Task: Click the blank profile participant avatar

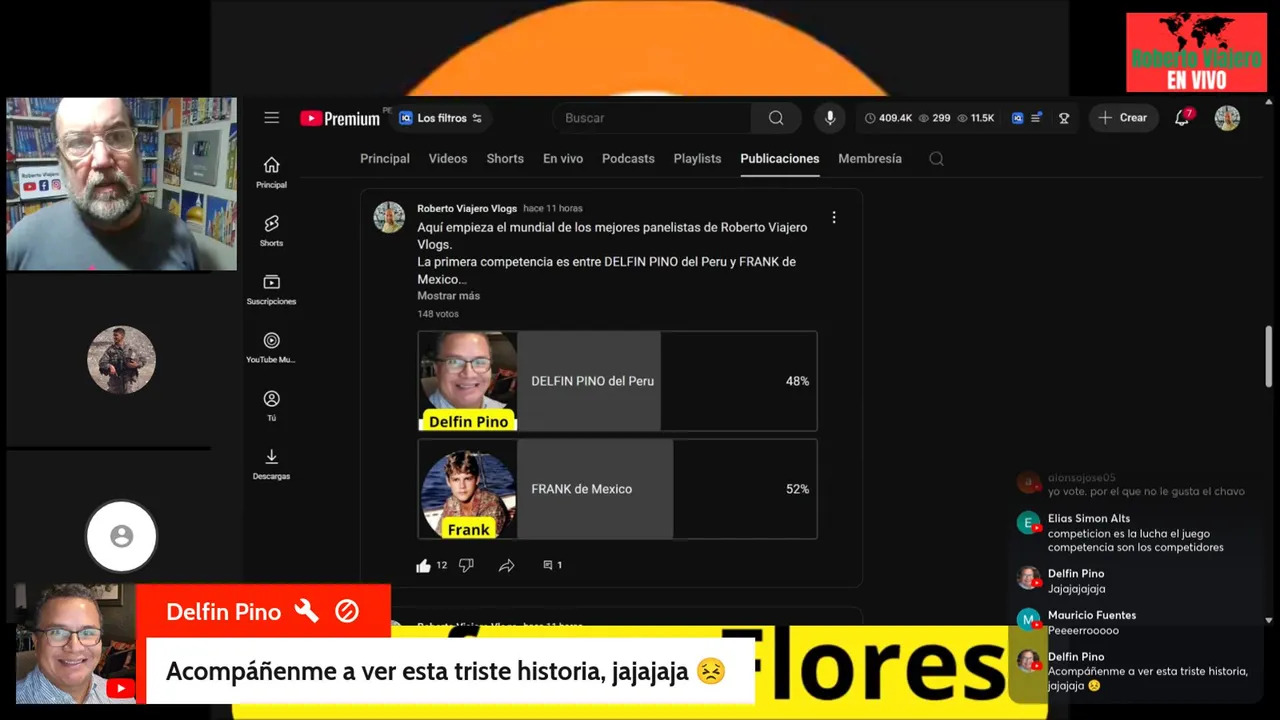Action: click(121, 537)
